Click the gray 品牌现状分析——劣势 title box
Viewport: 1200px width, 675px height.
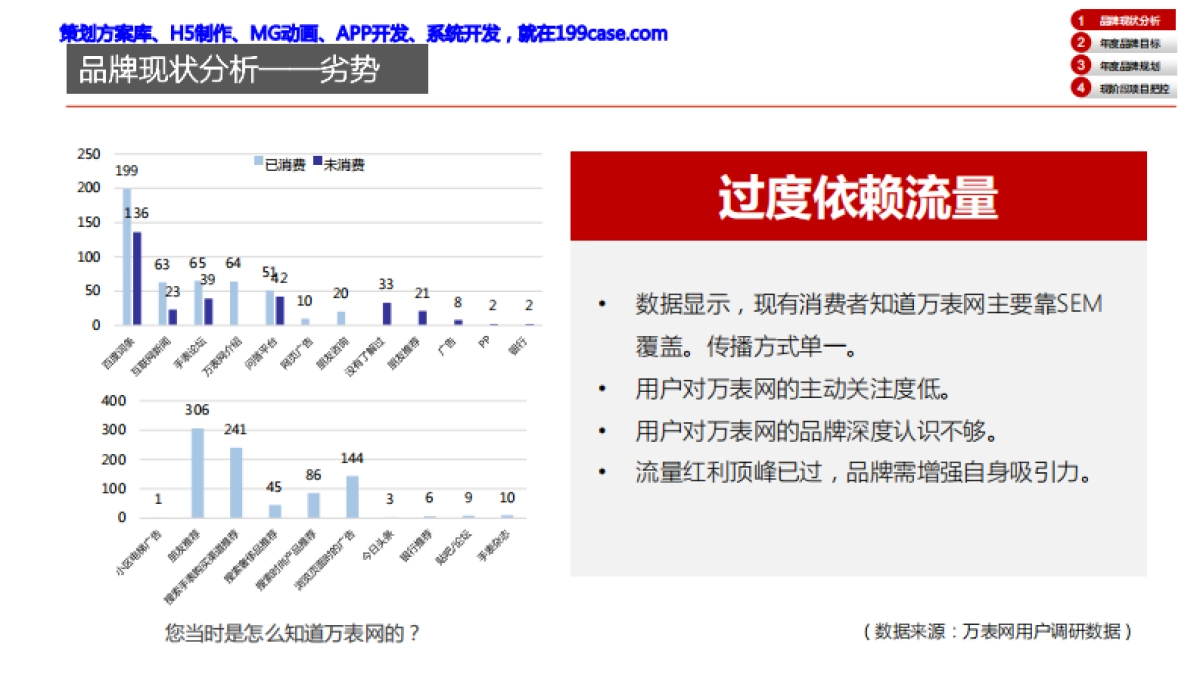(245, 71)
